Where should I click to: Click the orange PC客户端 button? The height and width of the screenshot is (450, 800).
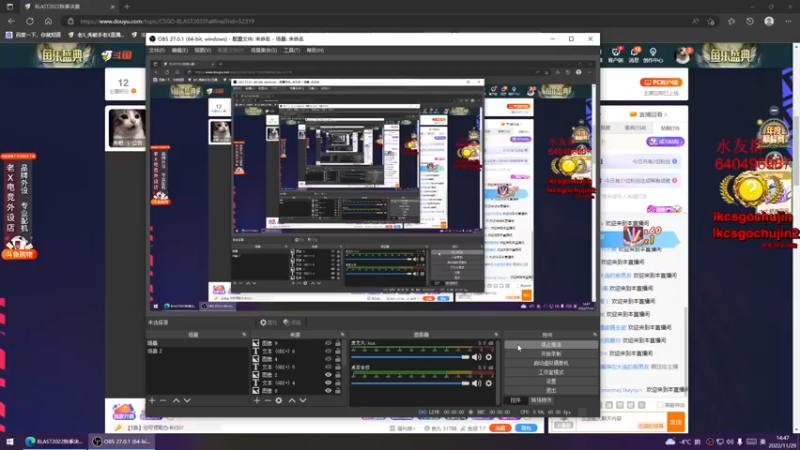tap(661, 82)
